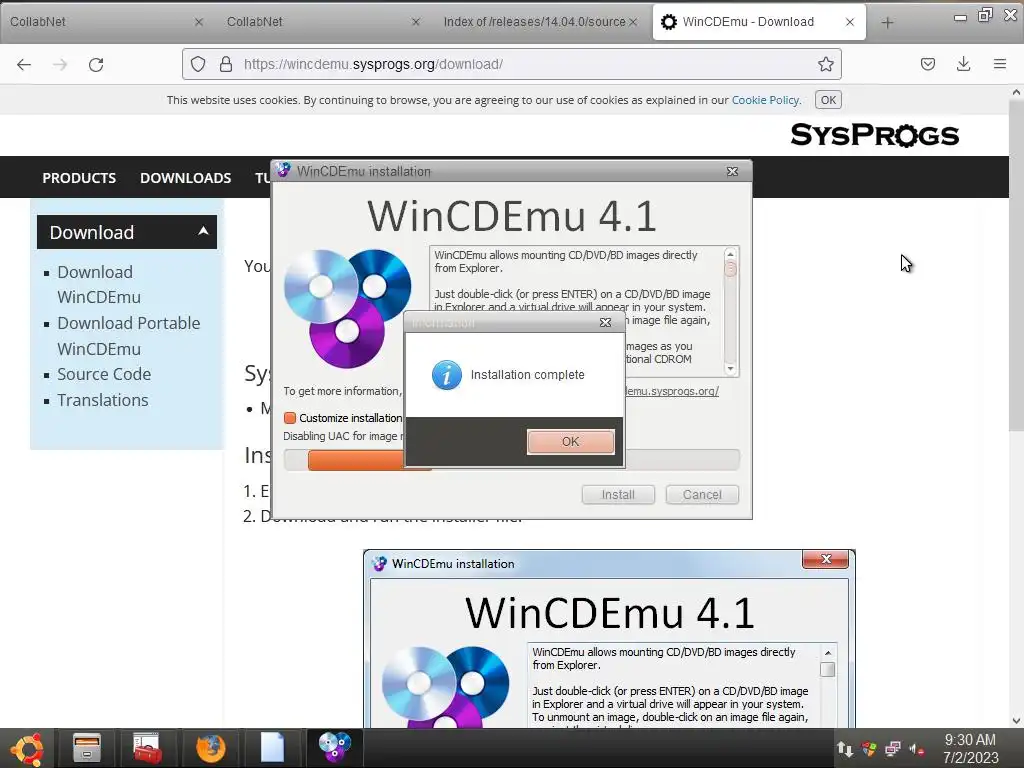The height and width of the screenshot is (768, 1024).
Task: Click the WinCDEmu installer screenshot on the page
Action: point(609,639)
